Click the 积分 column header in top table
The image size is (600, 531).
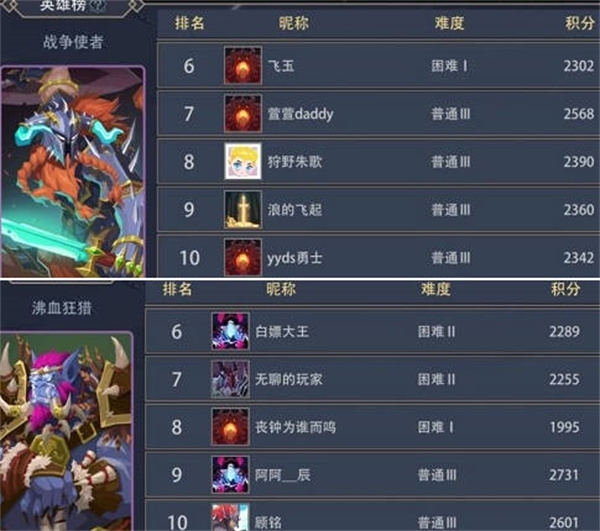[x=579, y=23]
